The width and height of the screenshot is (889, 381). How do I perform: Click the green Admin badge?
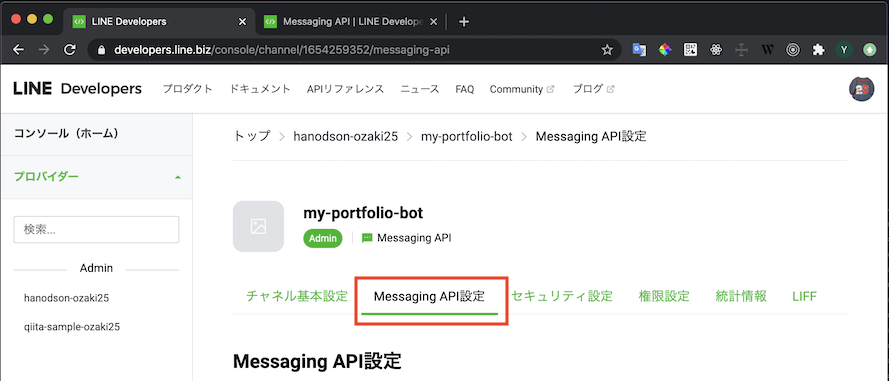click(323, 238)
